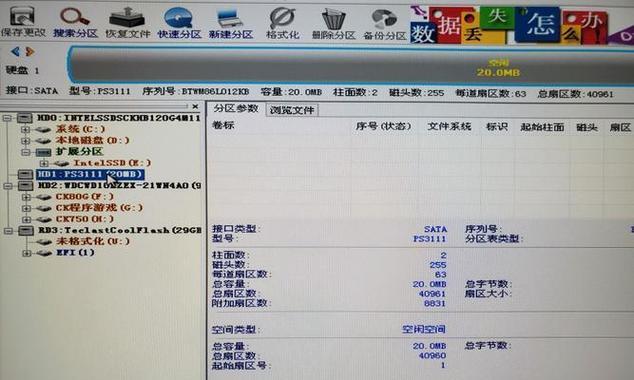Click the Save Changes (保存更改) toolbar icon
The image size is (634, 380).
23,21
